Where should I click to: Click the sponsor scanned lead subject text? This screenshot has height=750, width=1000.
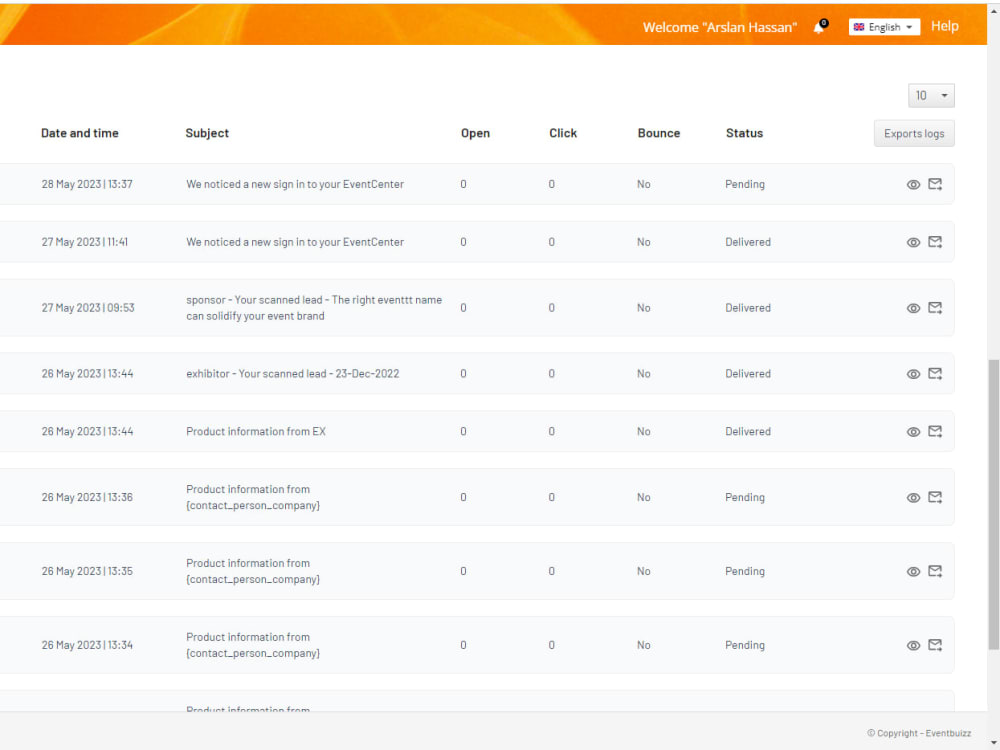[314, 308]
